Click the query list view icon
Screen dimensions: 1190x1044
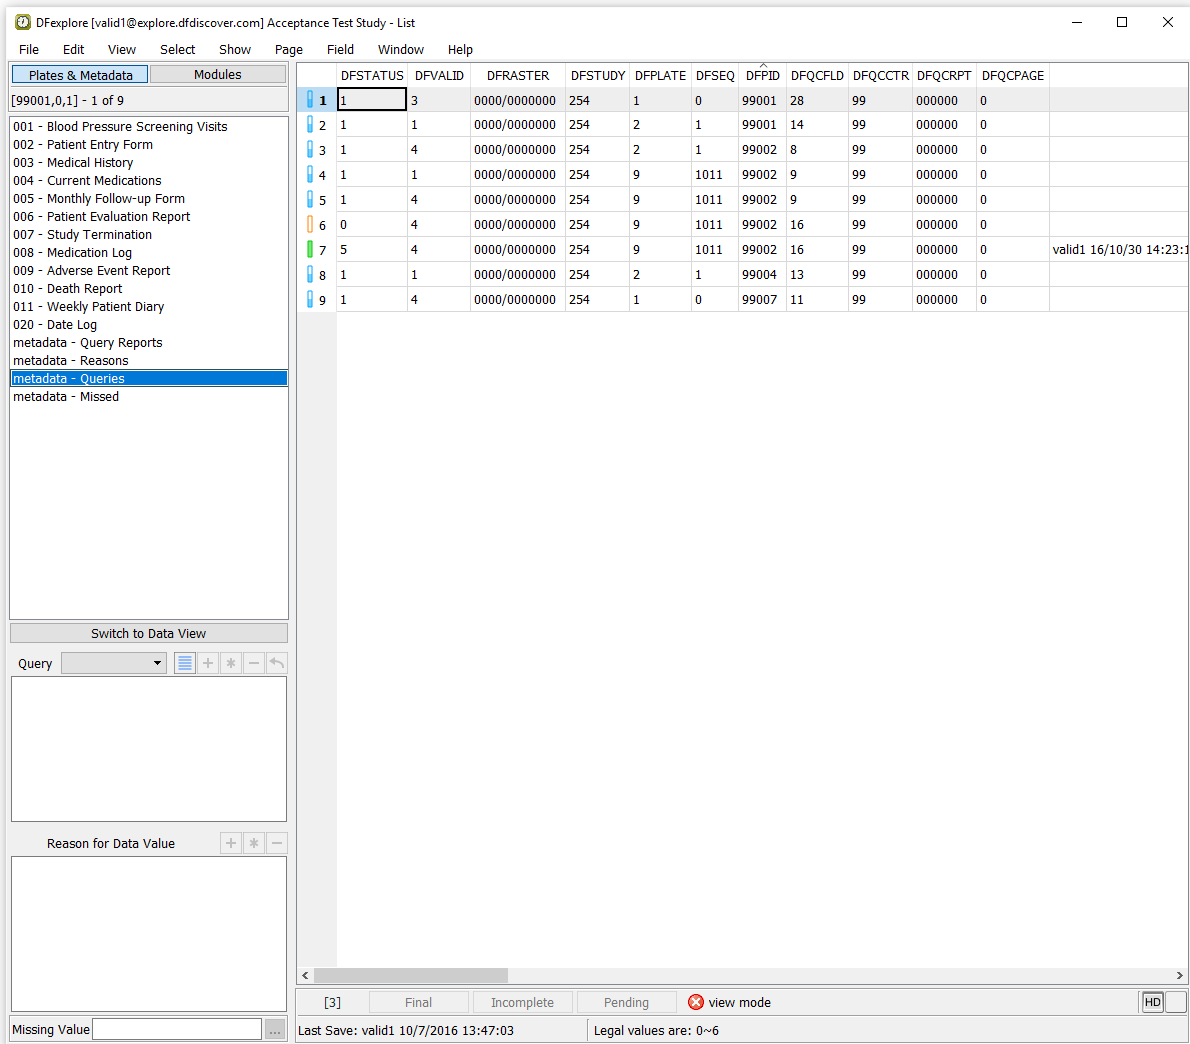[x=185, y=663]
